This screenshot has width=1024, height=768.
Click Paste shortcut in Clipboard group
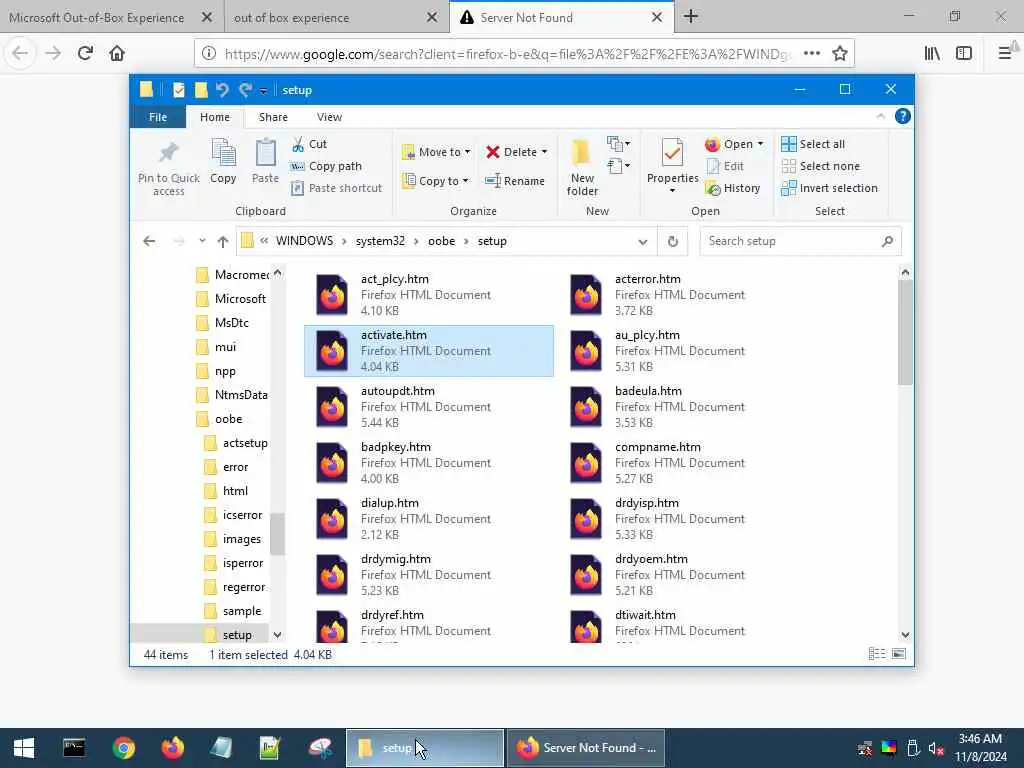336,188
